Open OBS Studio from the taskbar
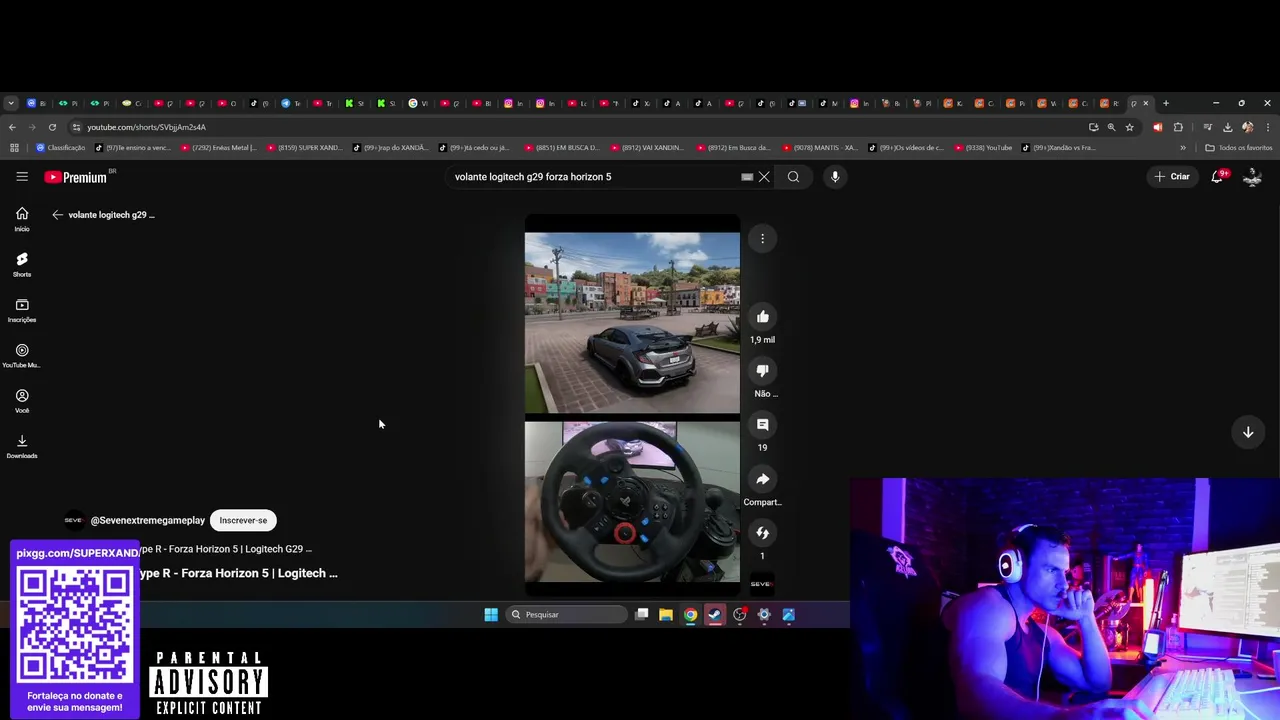This screenshot has width=1280, height=720. (x=740, y=615)
